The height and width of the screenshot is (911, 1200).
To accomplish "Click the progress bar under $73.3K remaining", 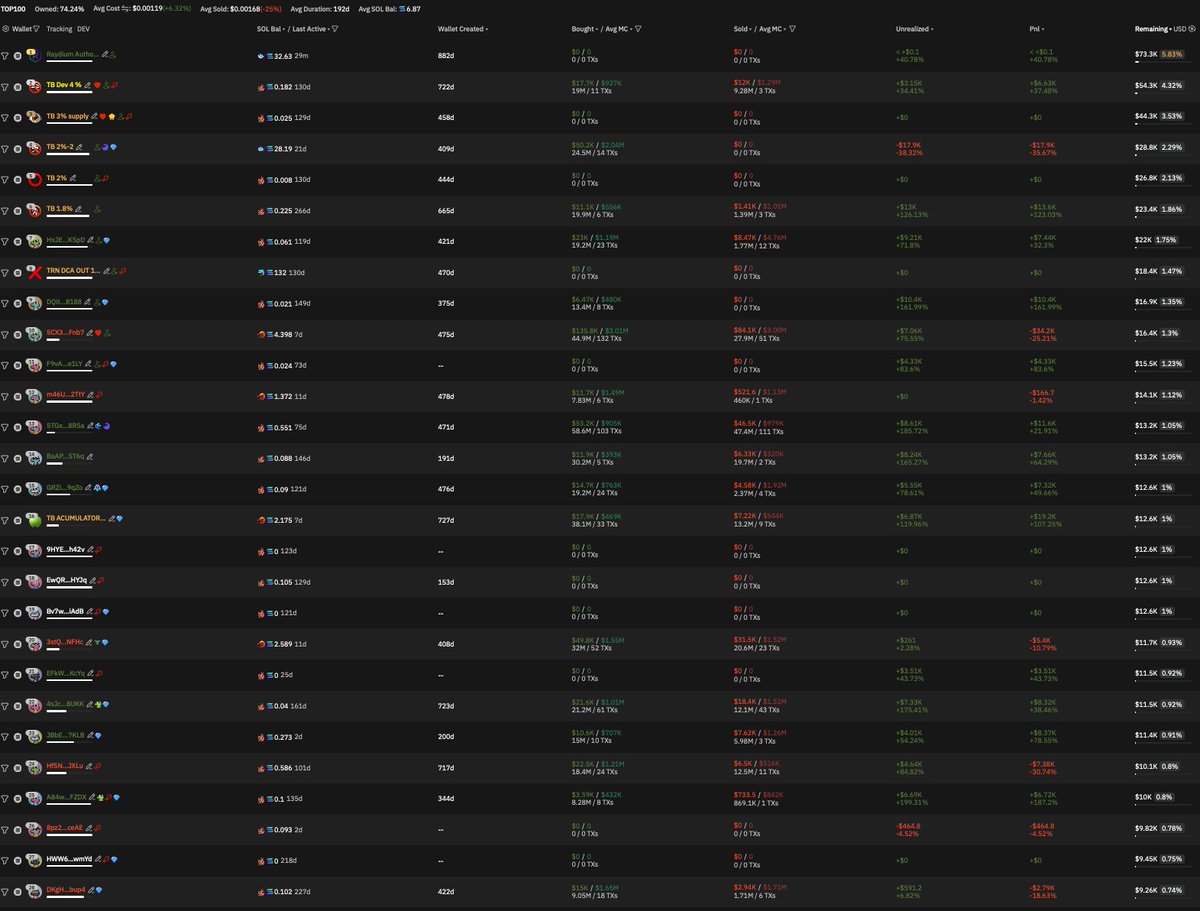I will click(x=1161, y=62).
